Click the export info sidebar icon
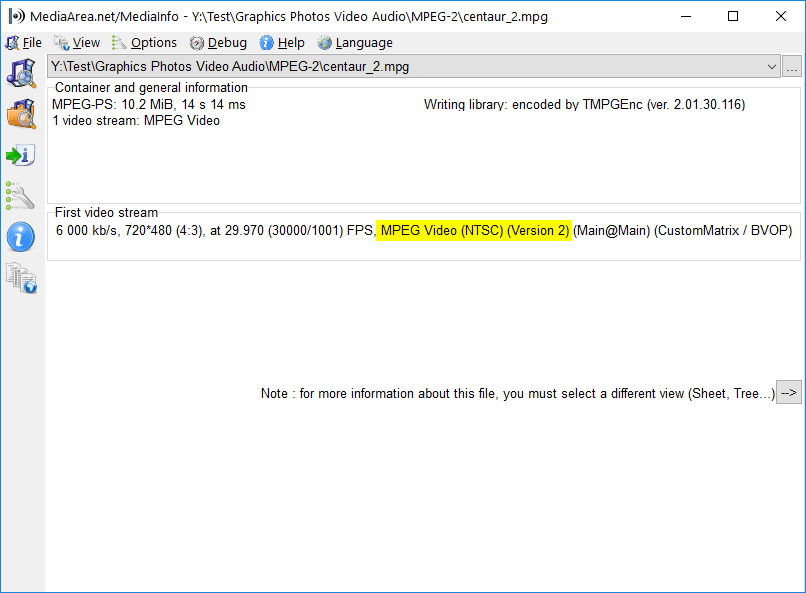Viewport: 806px width, 593px height. pyautogui.click(x=21, y=155)
